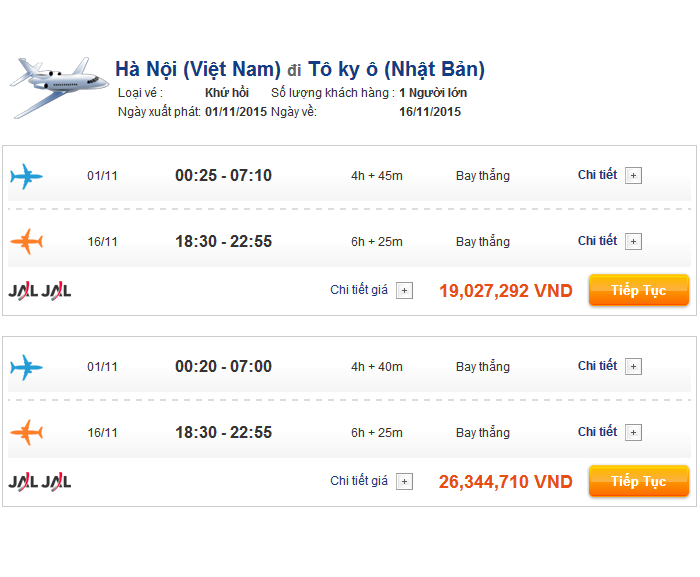
Task: Show price details for 26,344,710 VND fare
Action: [x=404, y=481]
